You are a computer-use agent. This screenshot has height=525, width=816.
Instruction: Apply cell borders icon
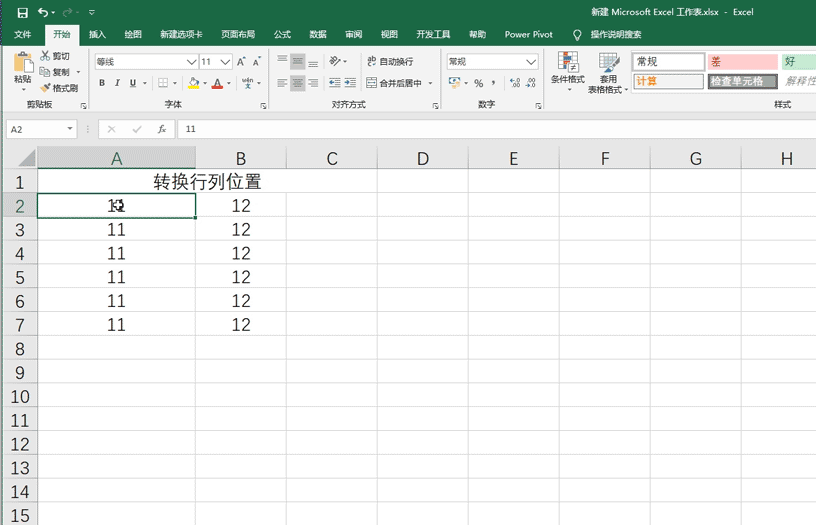tap(163, 83)
